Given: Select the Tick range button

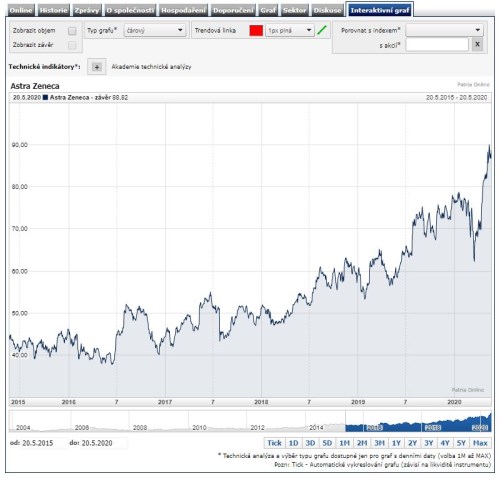Looking at the screenshot, I should [x=274, y=443].
